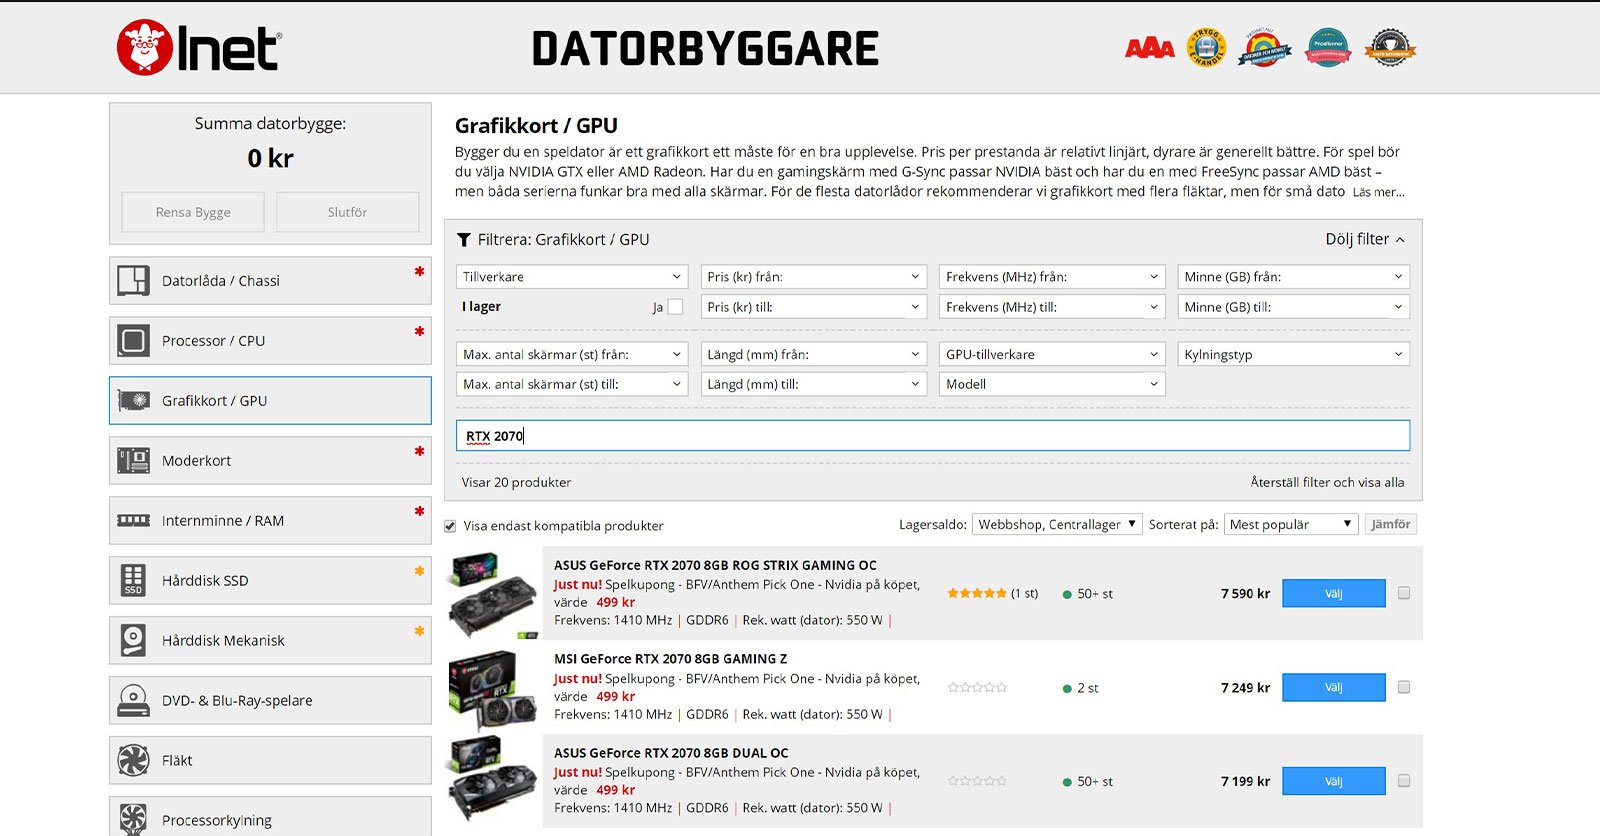Open the Pris (kr) till dropdown
The image size is (1600, 836).
tap(813, 307)
